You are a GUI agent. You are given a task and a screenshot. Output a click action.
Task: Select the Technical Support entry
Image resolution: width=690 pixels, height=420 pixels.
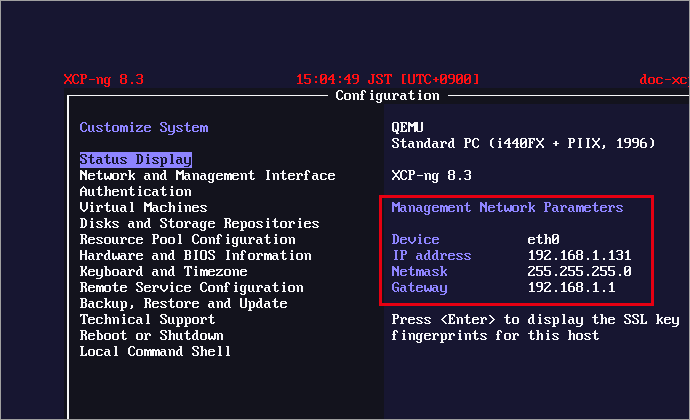[x=147, y=320]
